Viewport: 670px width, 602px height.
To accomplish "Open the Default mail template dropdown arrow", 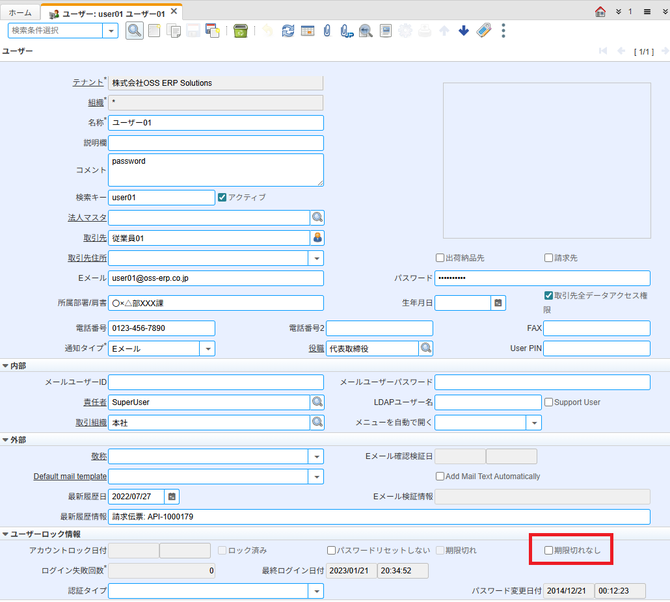I will coord(316,476).
